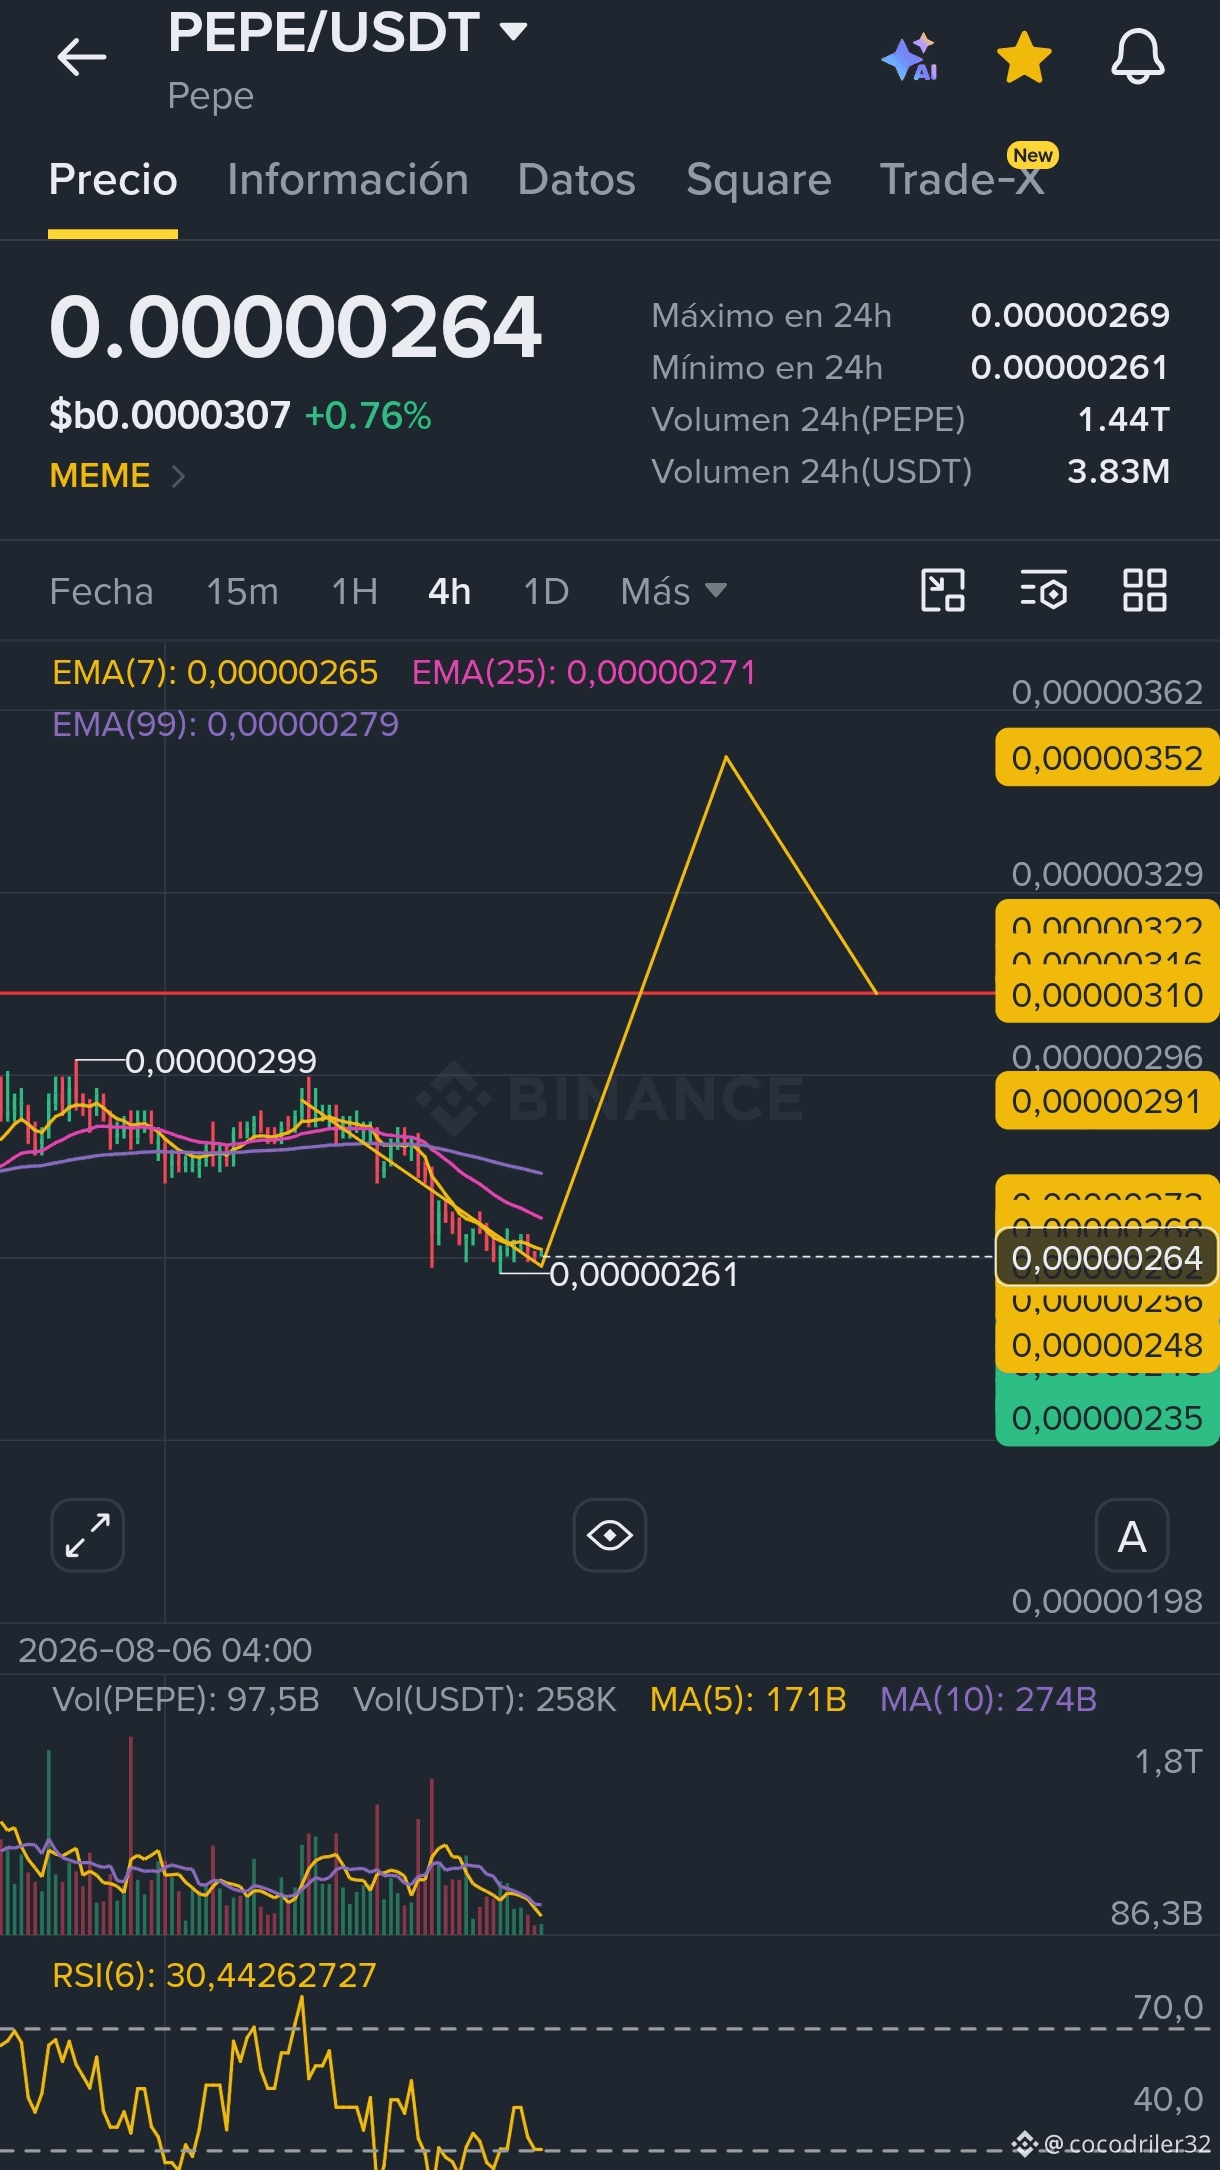Select the 4h timeframe
Screen dimensions: 1220x2170
coord(449,592)
